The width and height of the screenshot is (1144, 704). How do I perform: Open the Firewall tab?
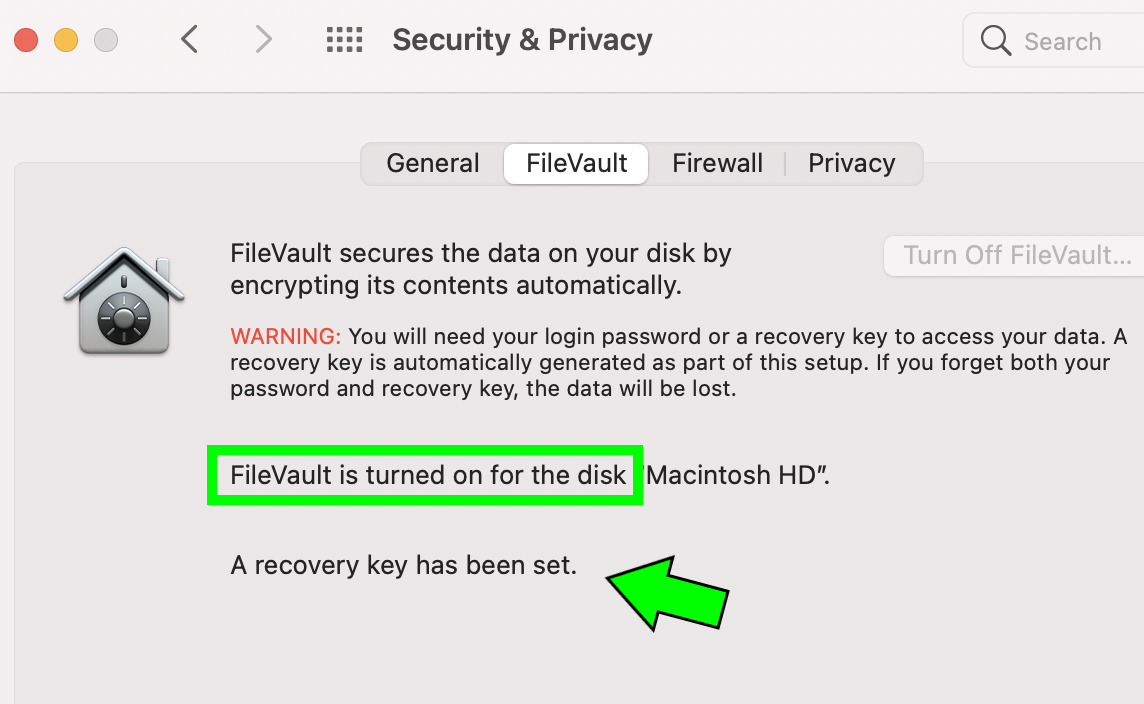tap(717, 163)
